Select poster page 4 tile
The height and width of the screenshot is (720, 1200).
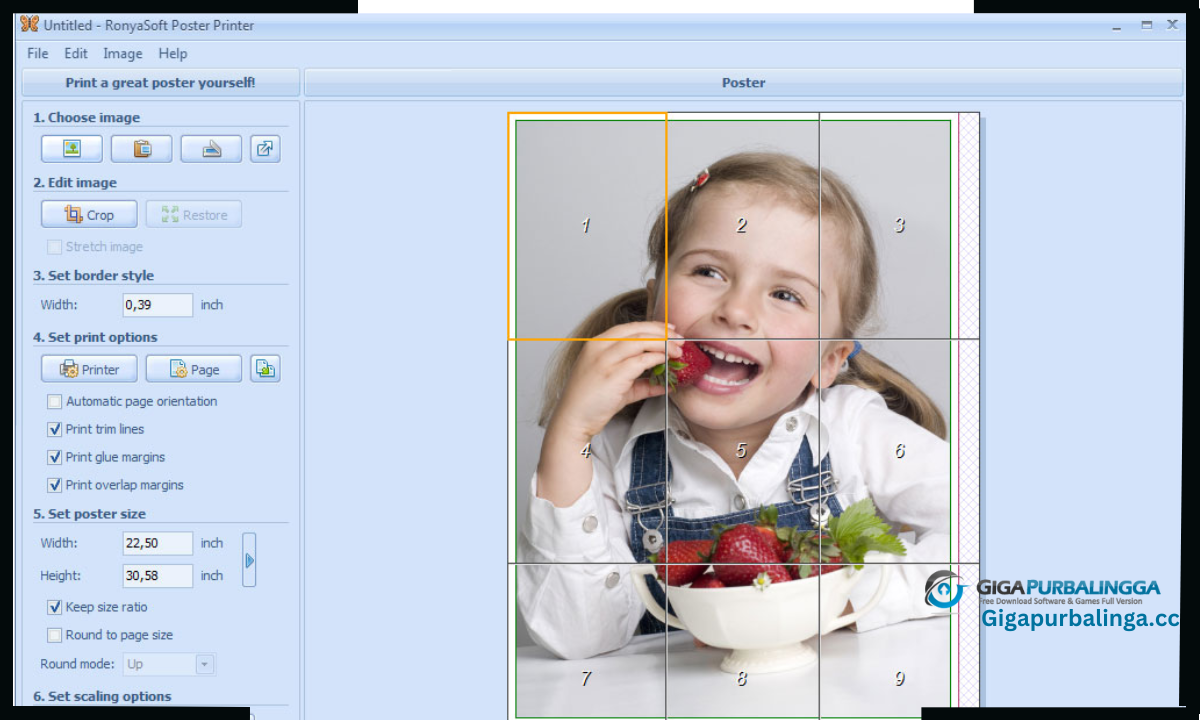tap(587, 451)
